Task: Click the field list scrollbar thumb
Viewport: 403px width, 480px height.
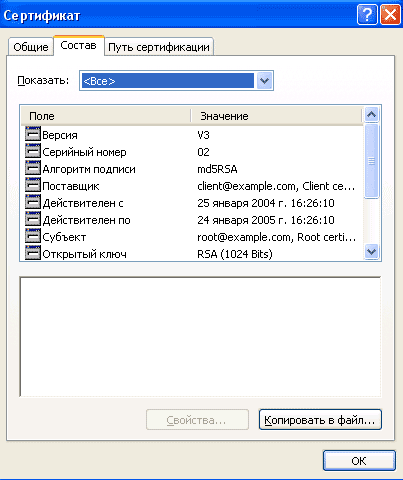Action: tap(371, 161)
